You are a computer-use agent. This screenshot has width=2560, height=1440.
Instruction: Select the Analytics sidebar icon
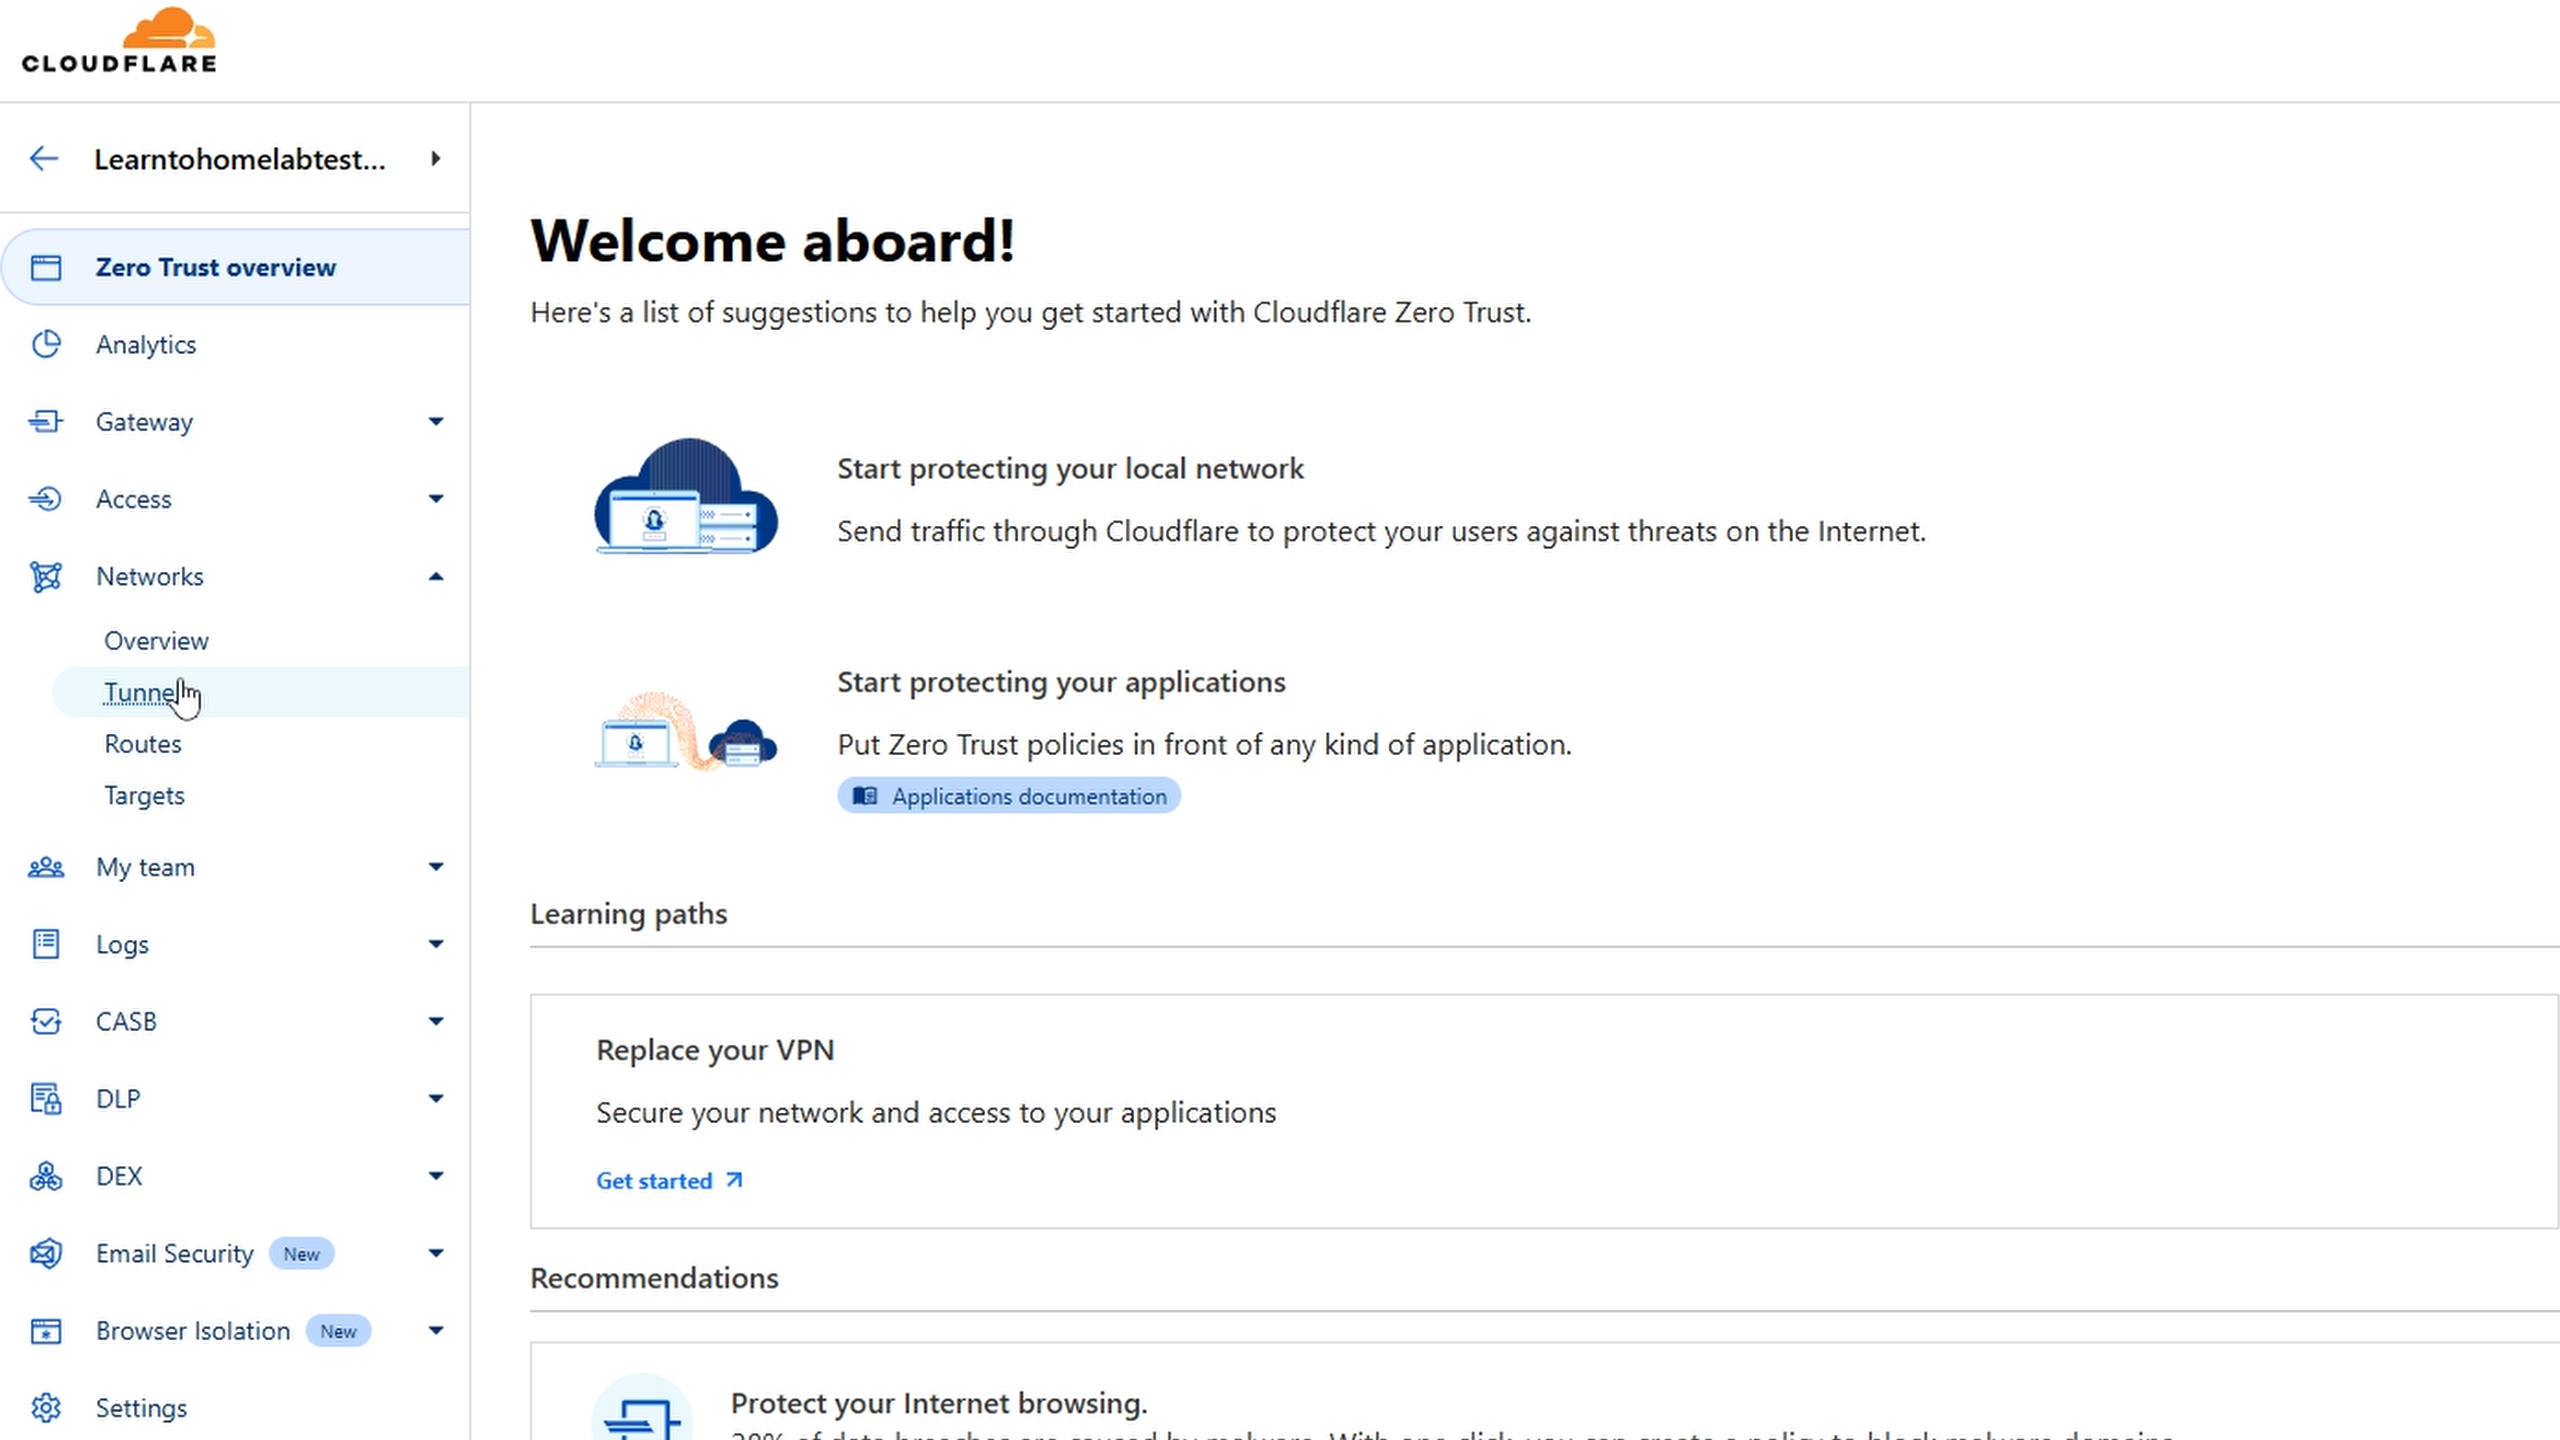pos(46,344)
